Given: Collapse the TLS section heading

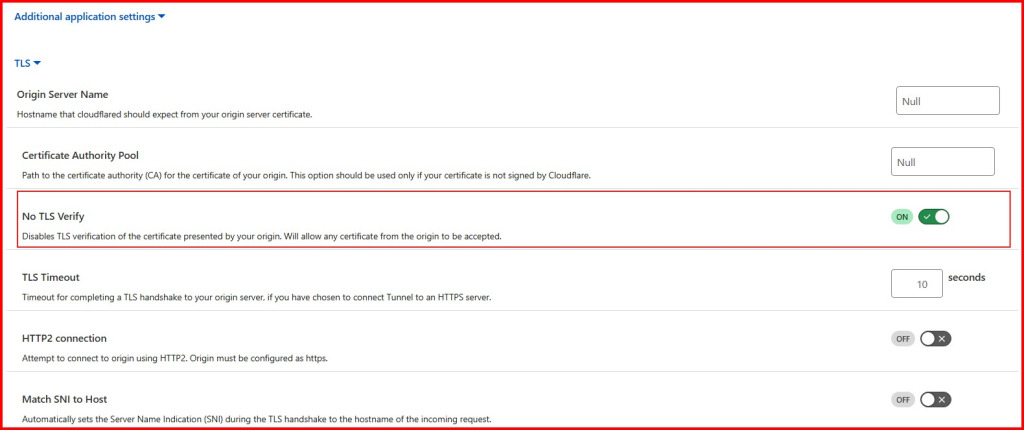Looking at the screenshot, I should pos(22,63).
